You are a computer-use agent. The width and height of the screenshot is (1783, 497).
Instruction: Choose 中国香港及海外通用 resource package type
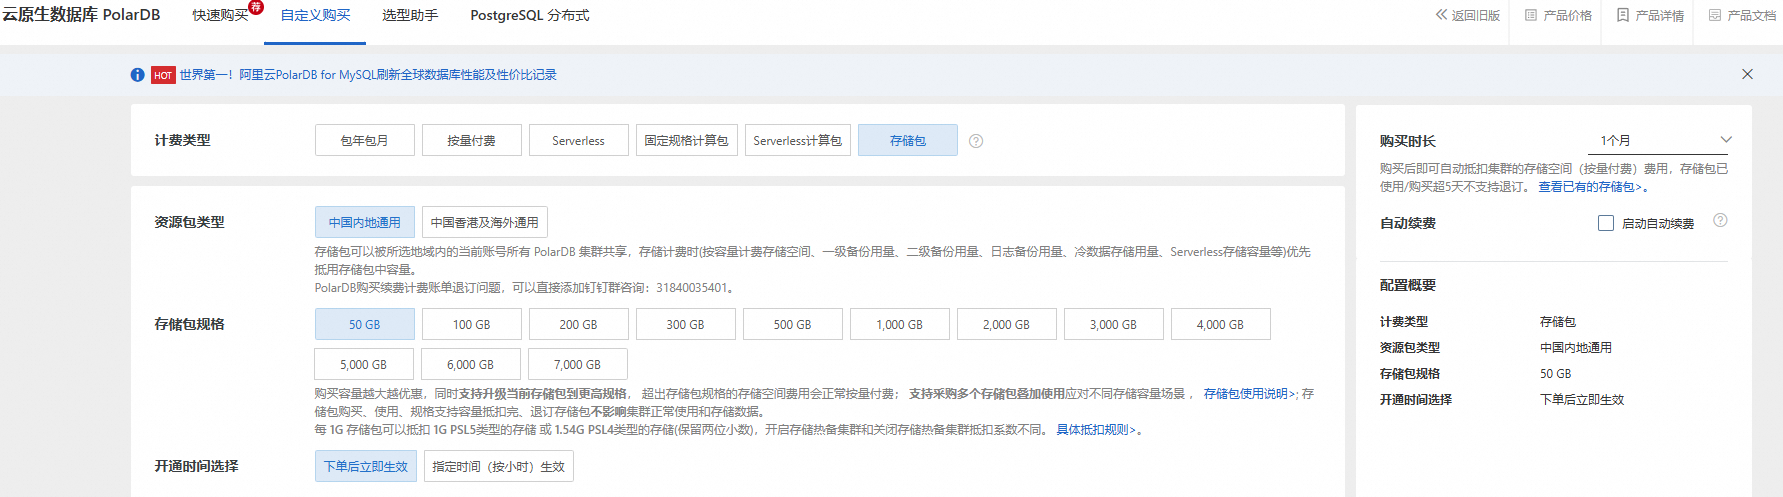pos(485,222)
